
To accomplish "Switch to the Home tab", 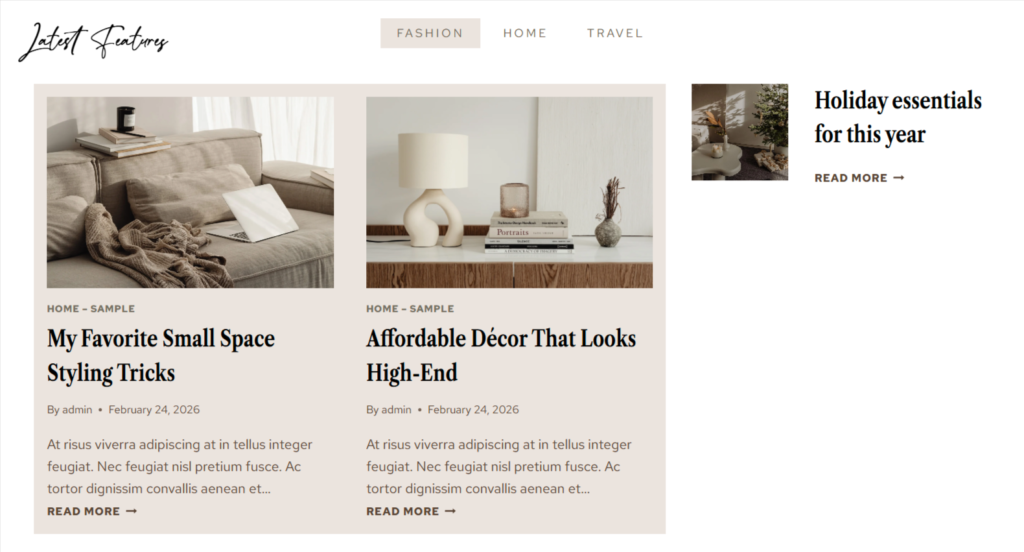I will coord(524,33).
